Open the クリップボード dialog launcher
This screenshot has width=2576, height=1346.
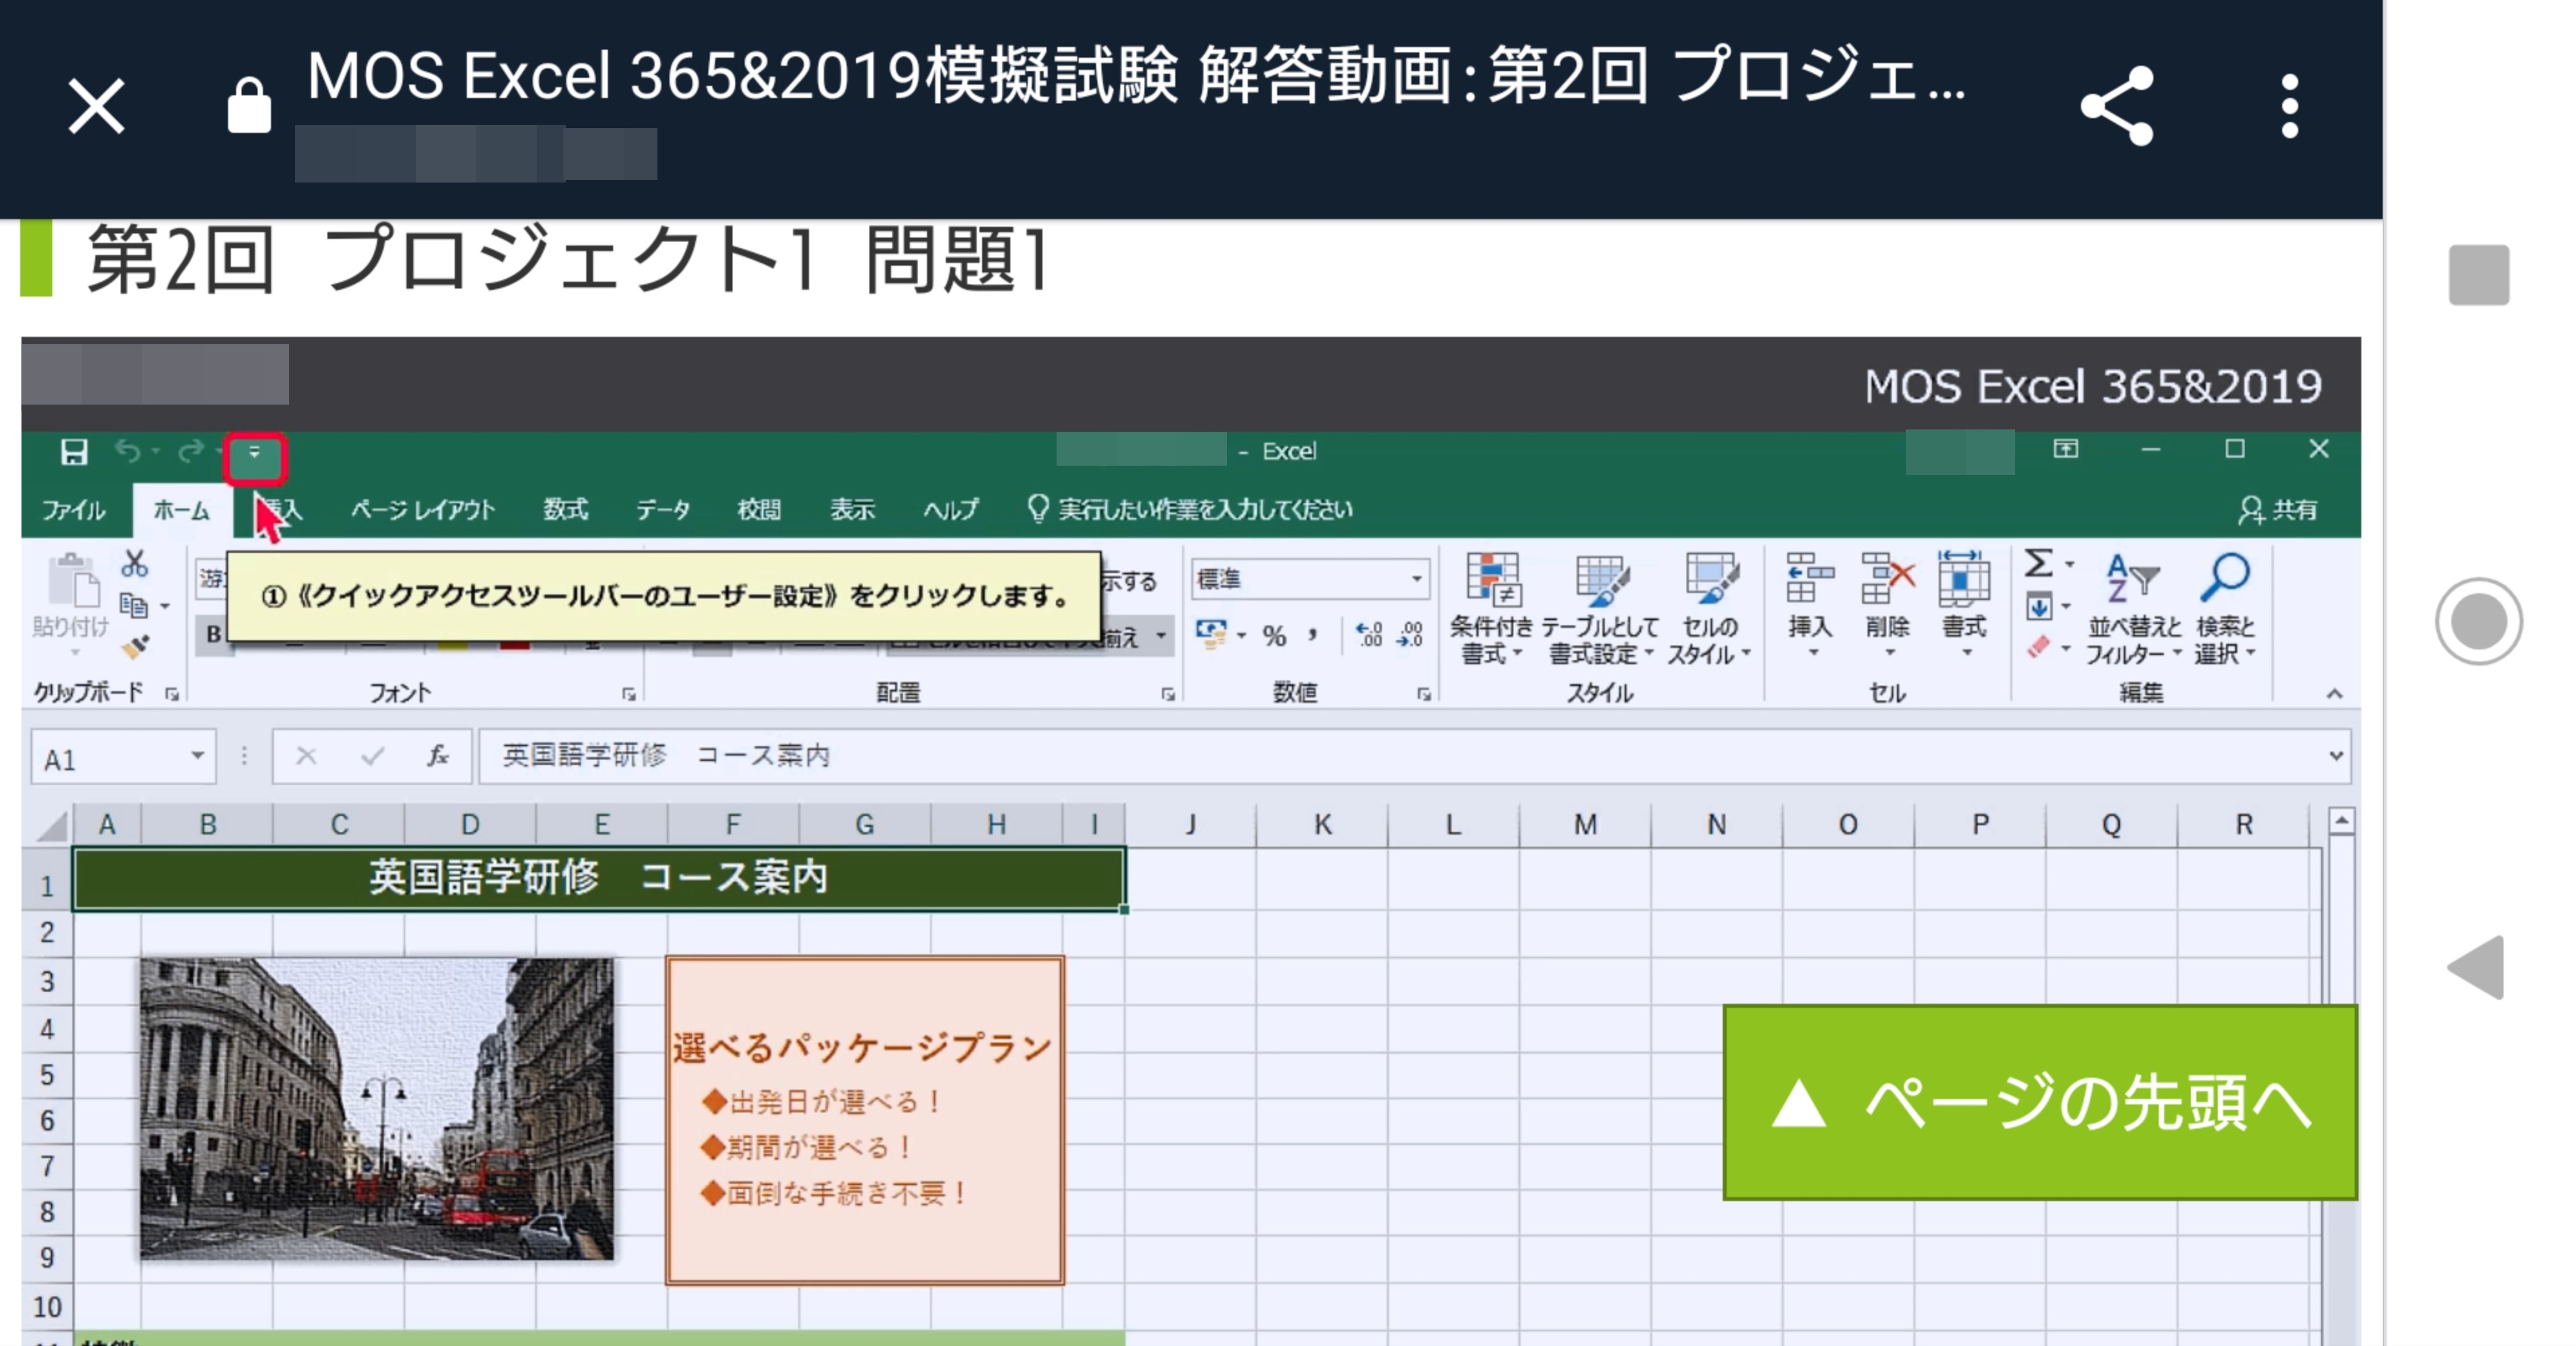click(172, 694)
